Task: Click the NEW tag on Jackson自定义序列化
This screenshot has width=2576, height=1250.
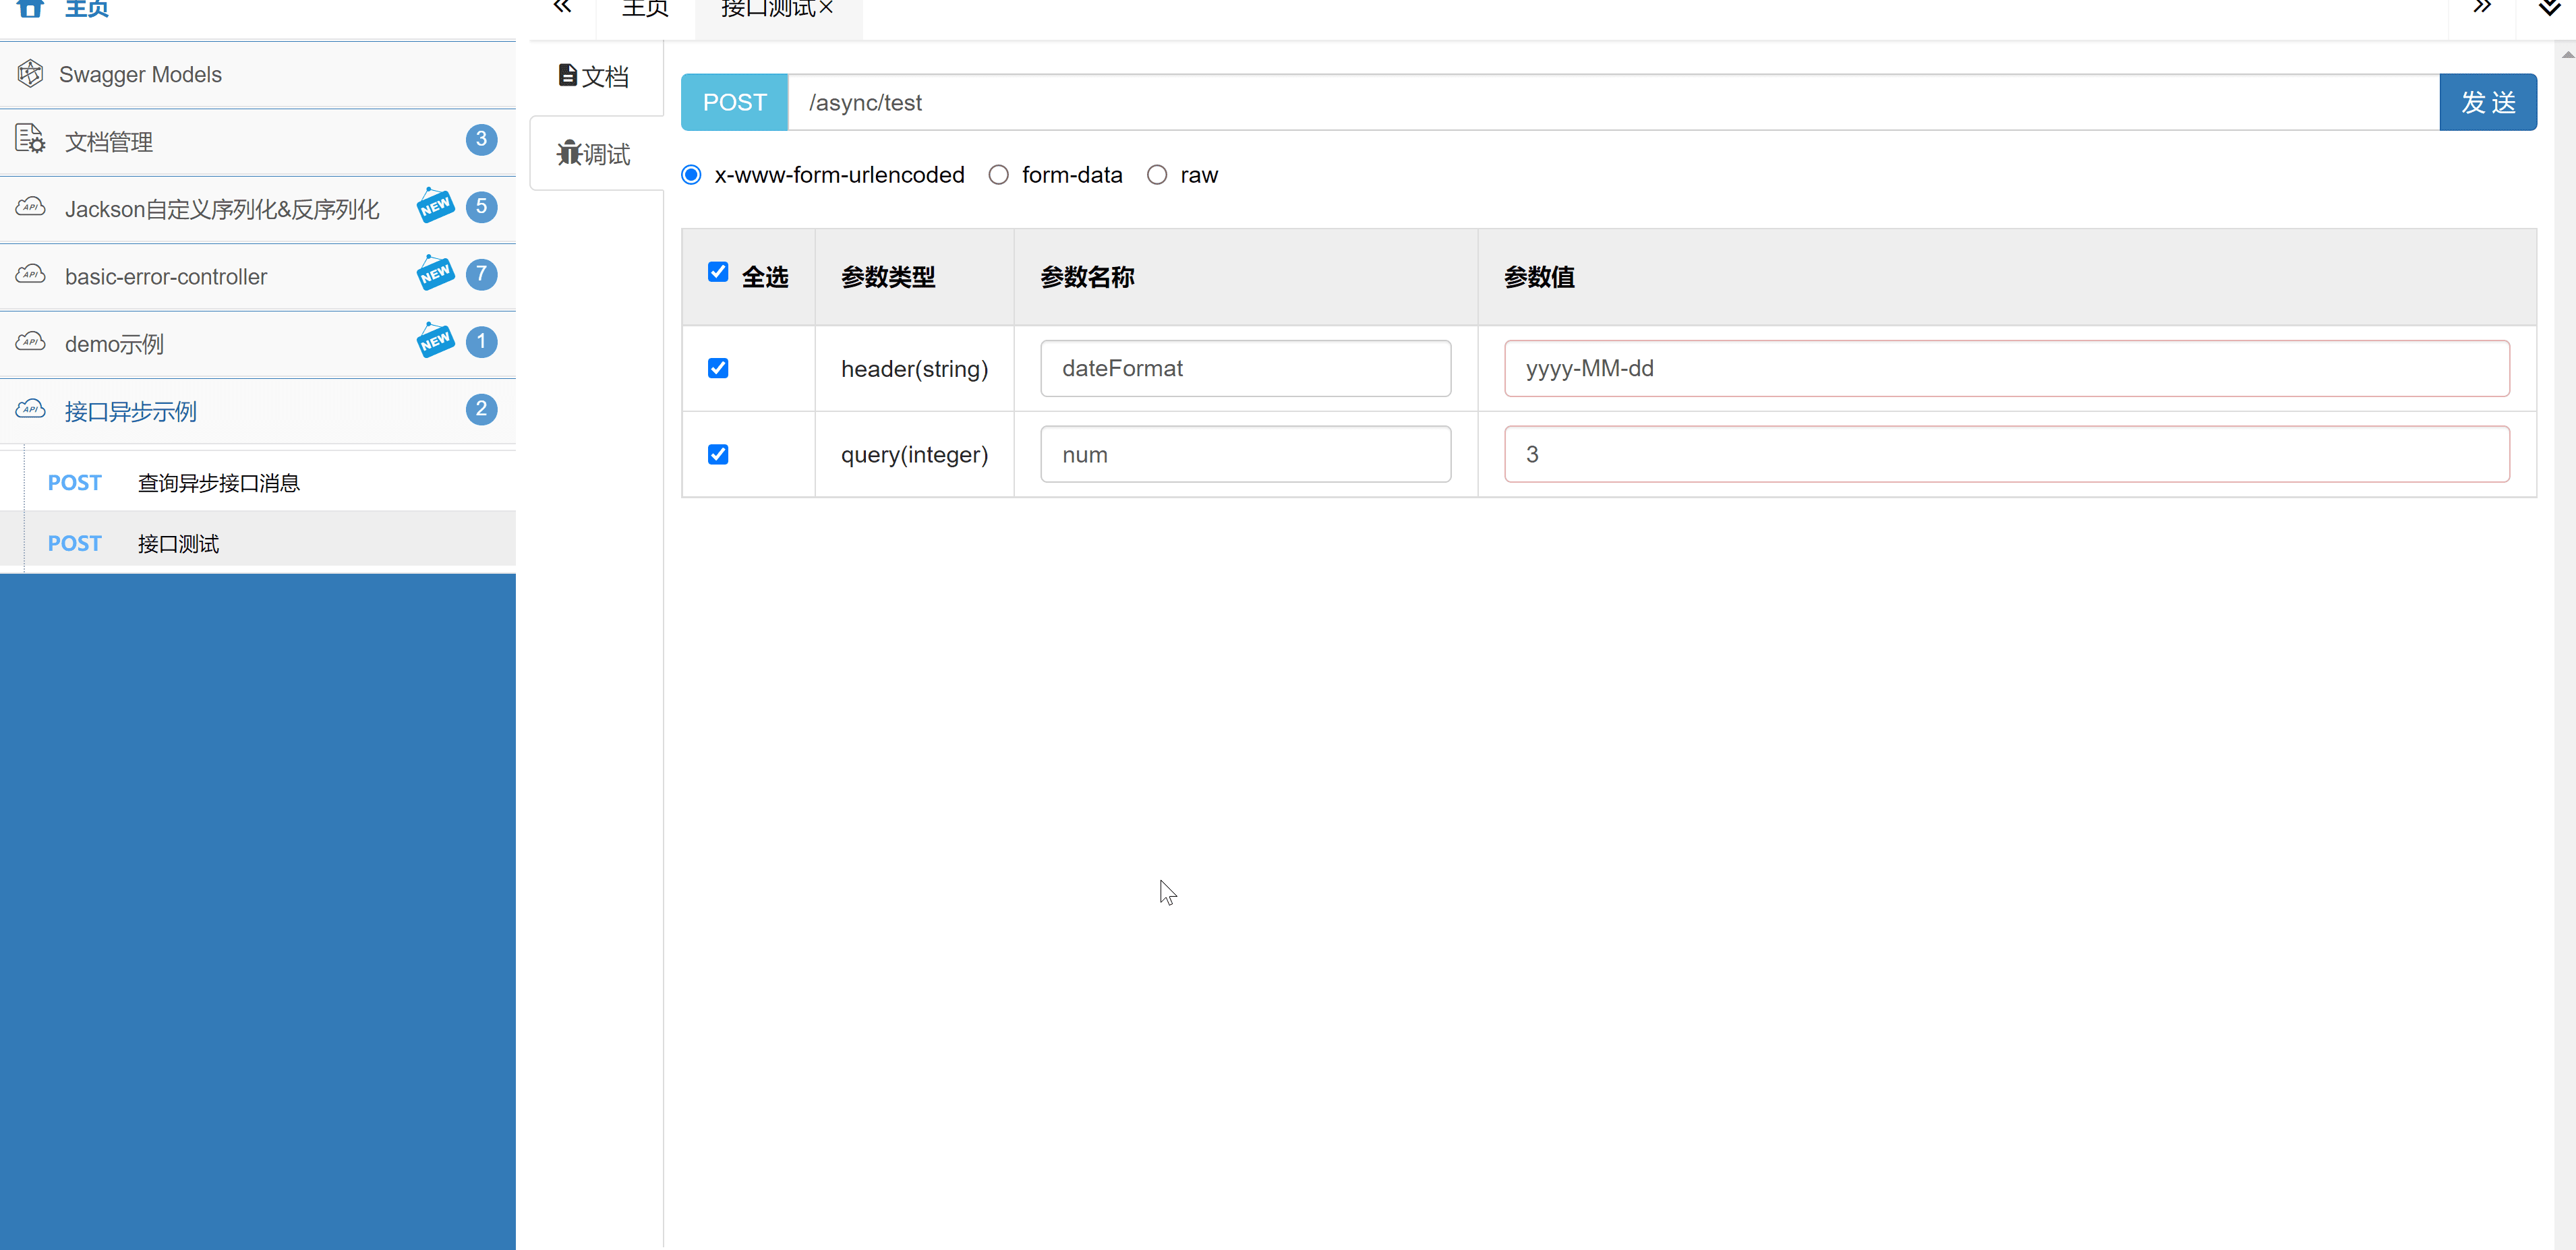Action: pyautogui.click(x=435, y=205)
